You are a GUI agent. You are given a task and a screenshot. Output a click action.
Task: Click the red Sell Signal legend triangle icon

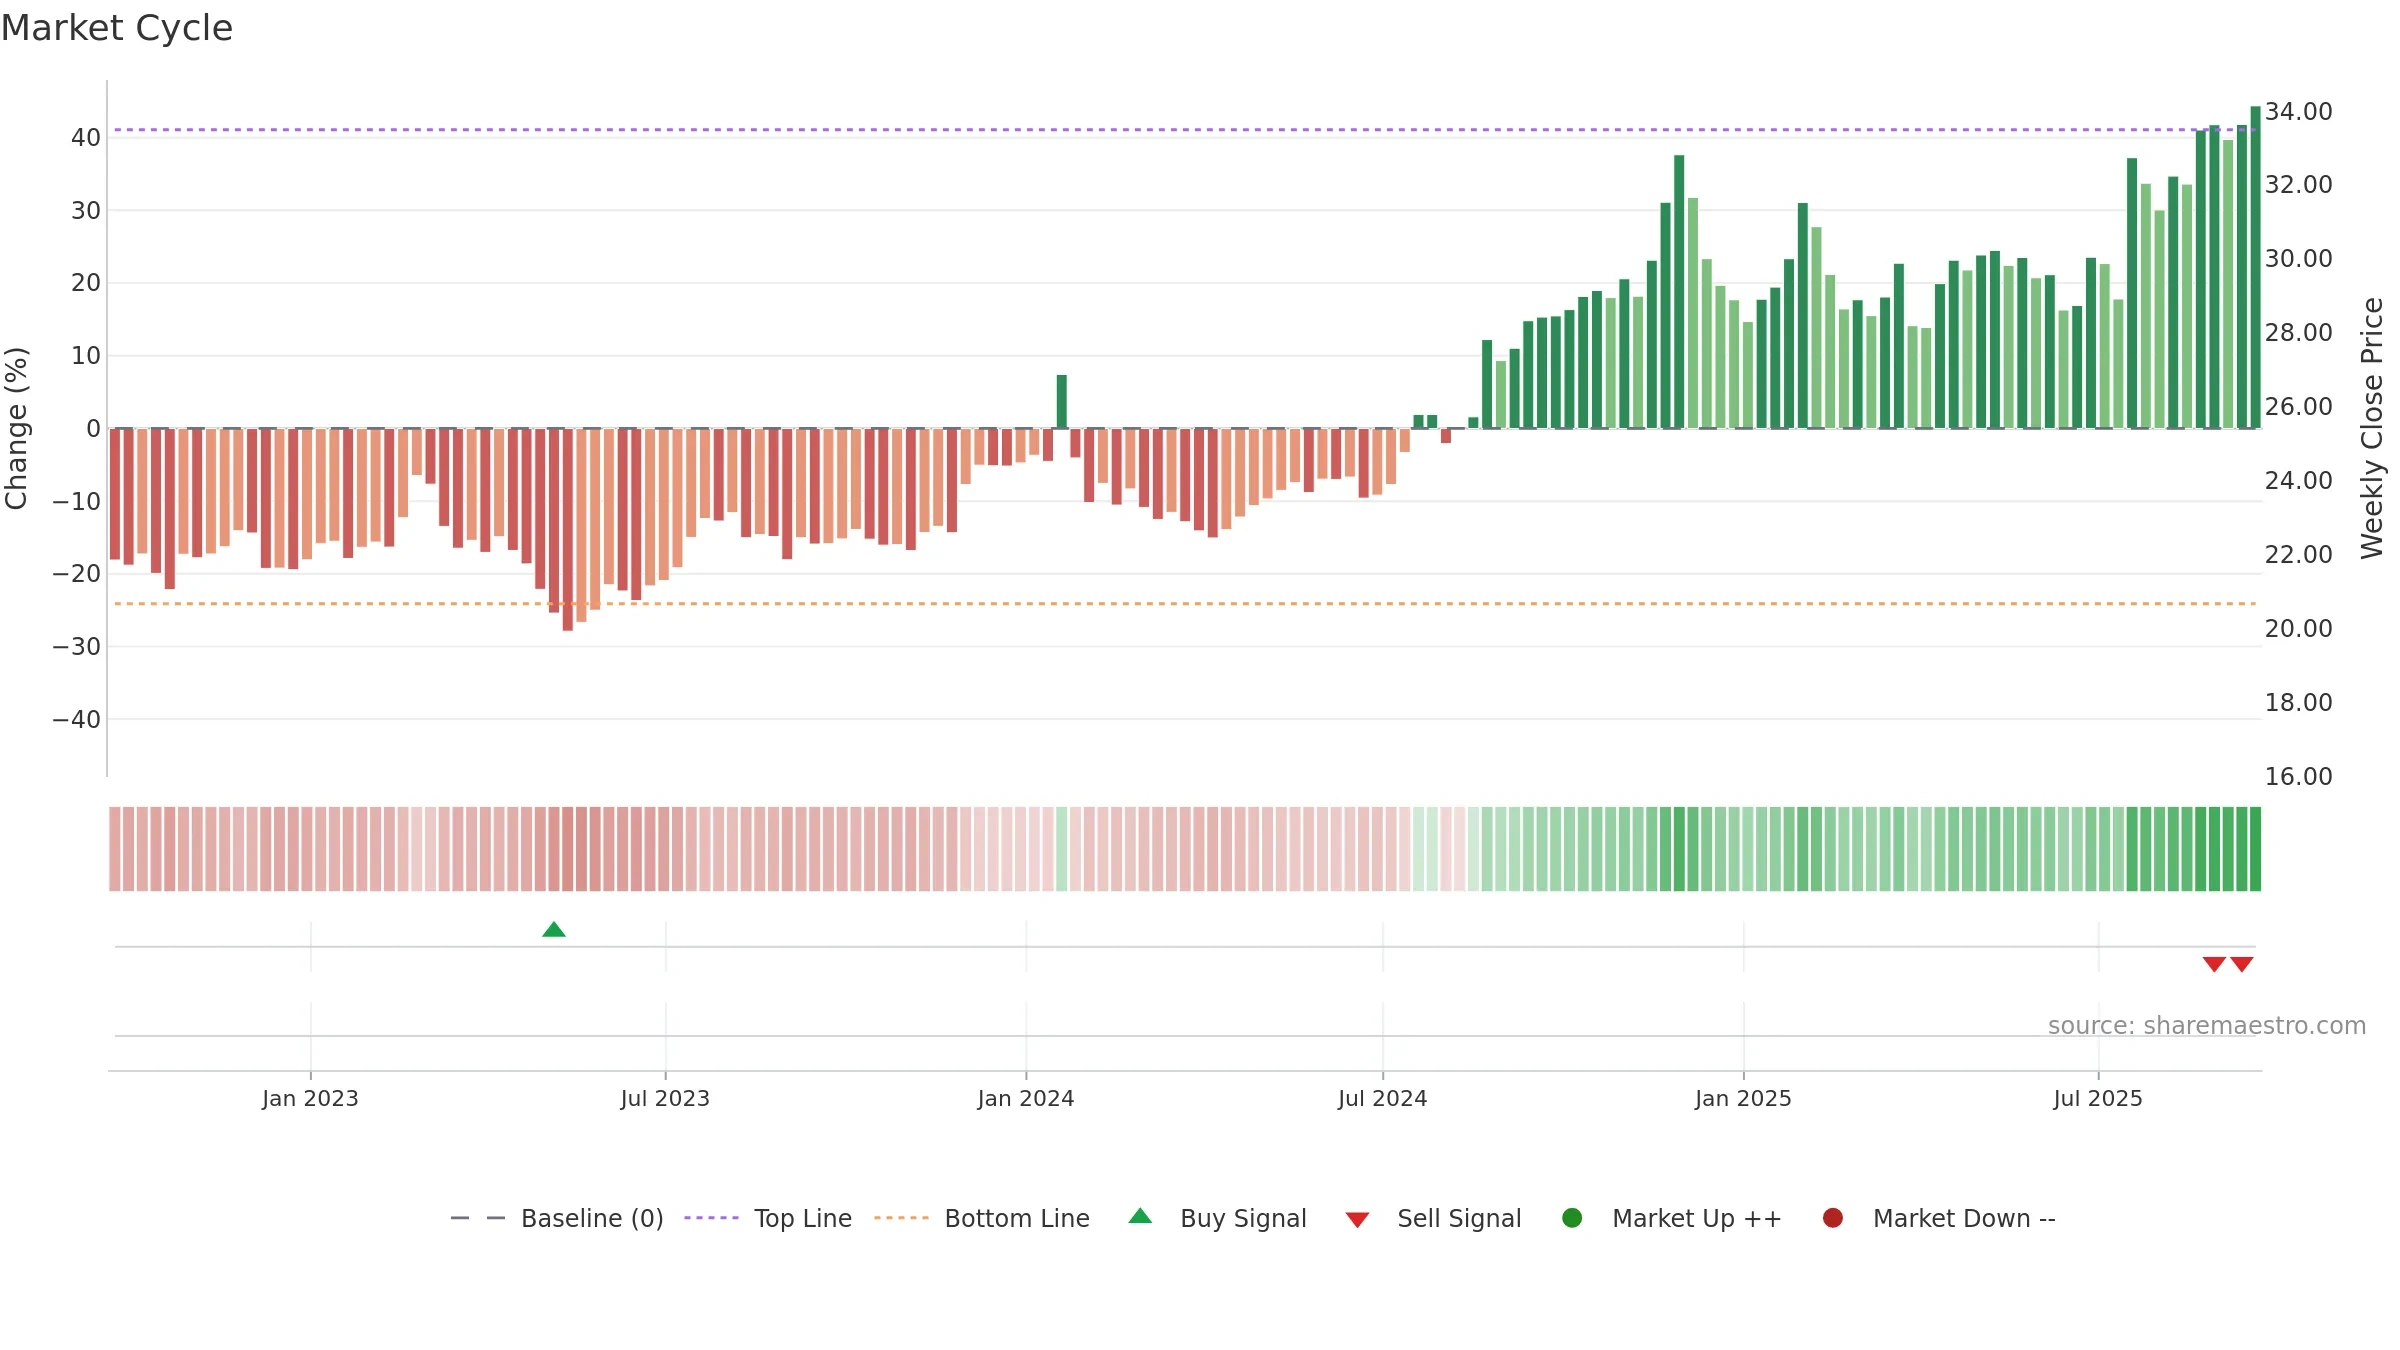(x=1357, y=1220)
